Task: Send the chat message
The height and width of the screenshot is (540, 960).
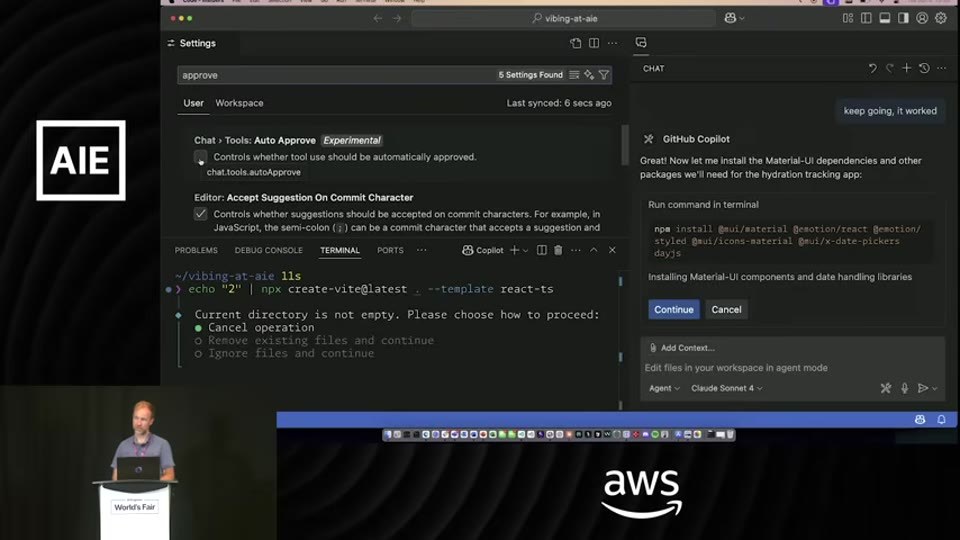Action: pyautogui.click(x=923, y=388)
